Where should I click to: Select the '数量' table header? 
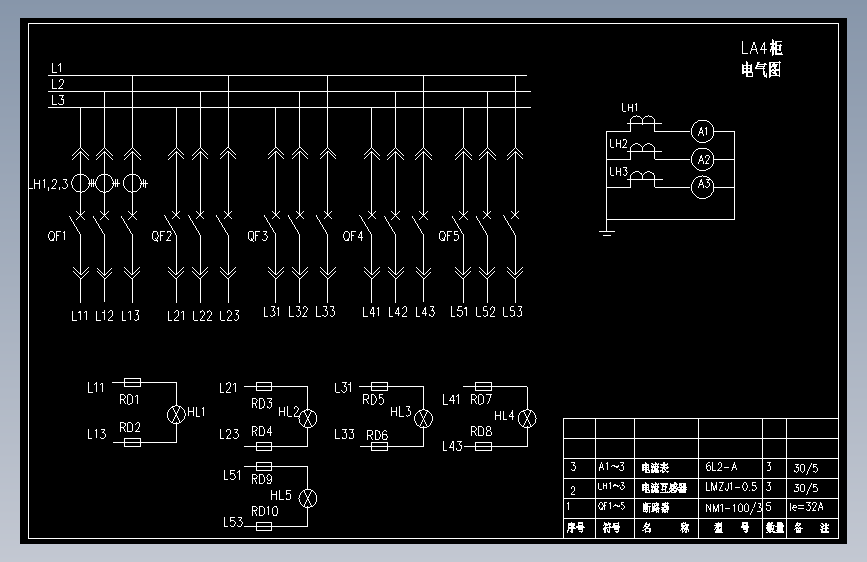[x=775, y=528]
